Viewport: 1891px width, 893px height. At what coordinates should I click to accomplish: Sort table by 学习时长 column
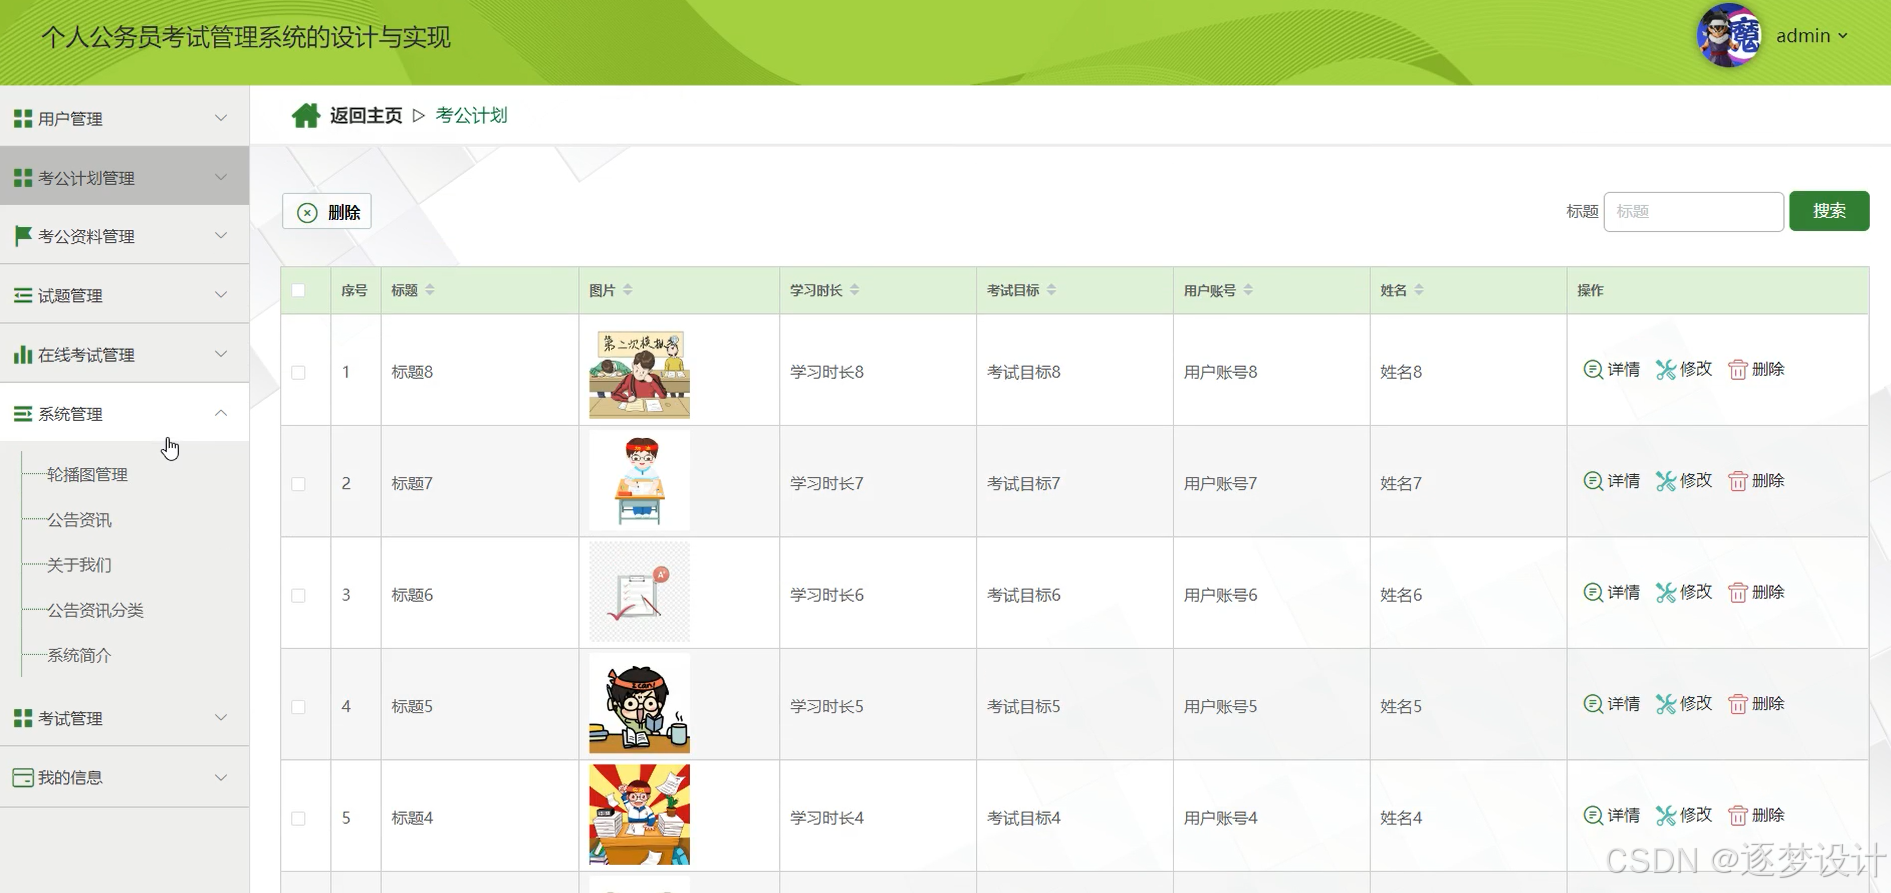tap(855, 290)
